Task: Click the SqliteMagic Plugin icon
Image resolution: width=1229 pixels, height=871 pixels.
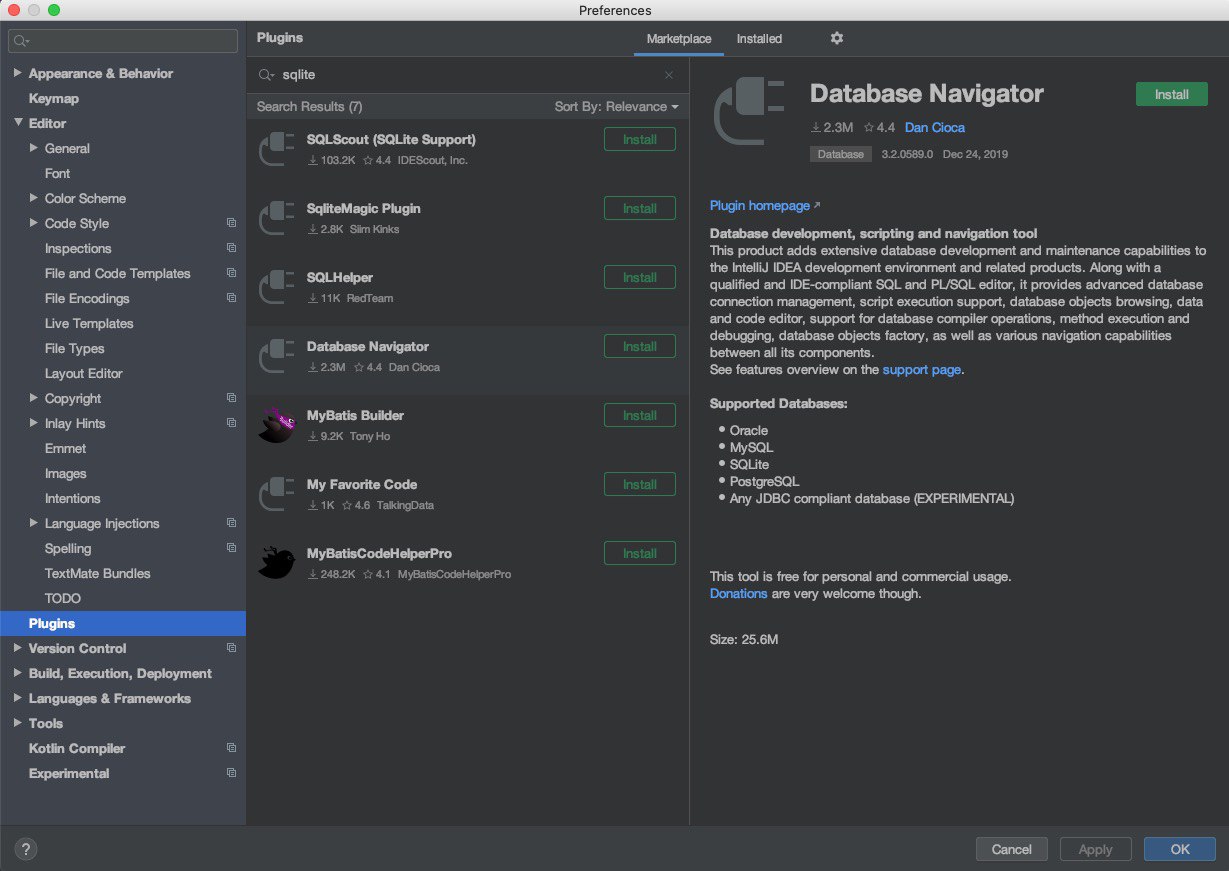Action: click(x=276, y=217)
